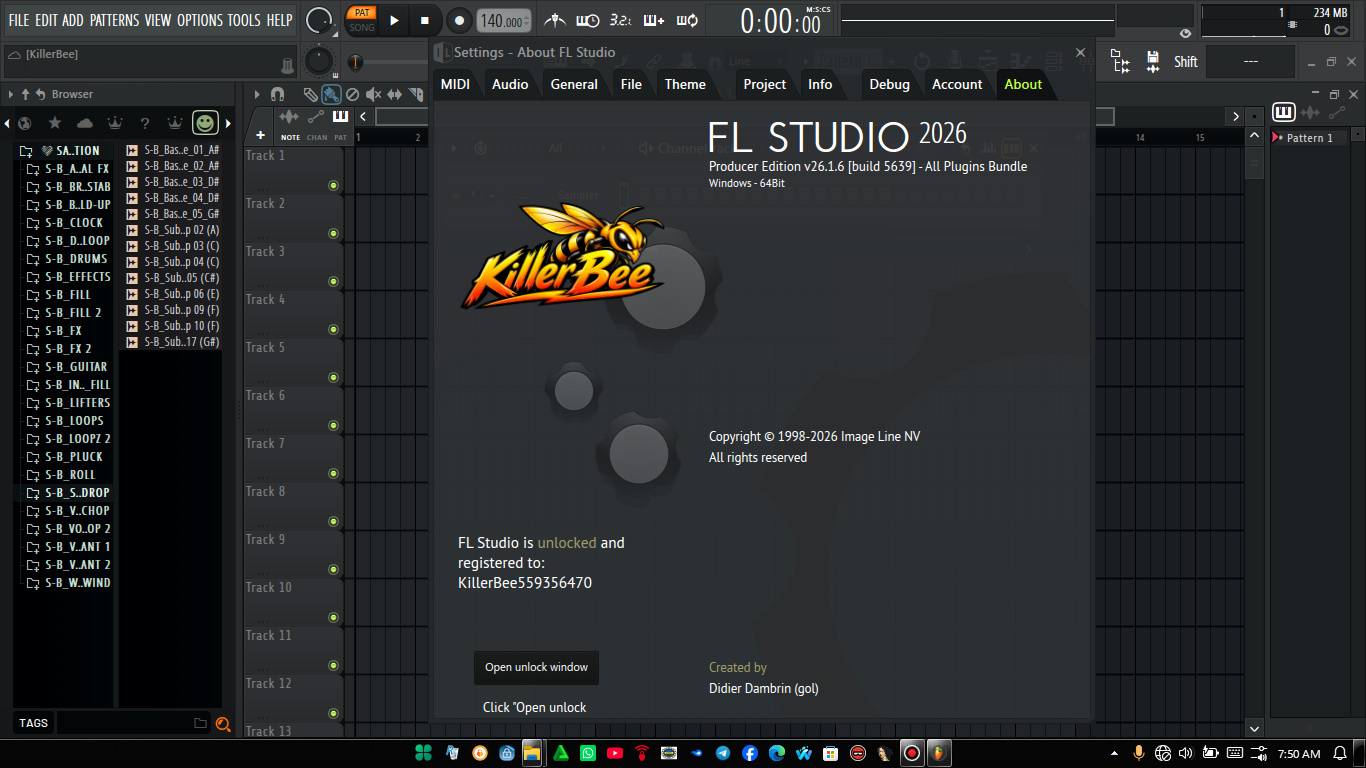
Task: Open the browser question mark tab
Action: point(145,123)
